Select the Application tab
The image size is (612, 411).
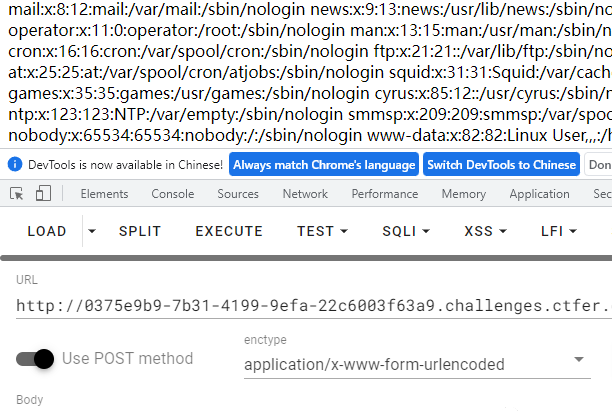tap(539, 194)
